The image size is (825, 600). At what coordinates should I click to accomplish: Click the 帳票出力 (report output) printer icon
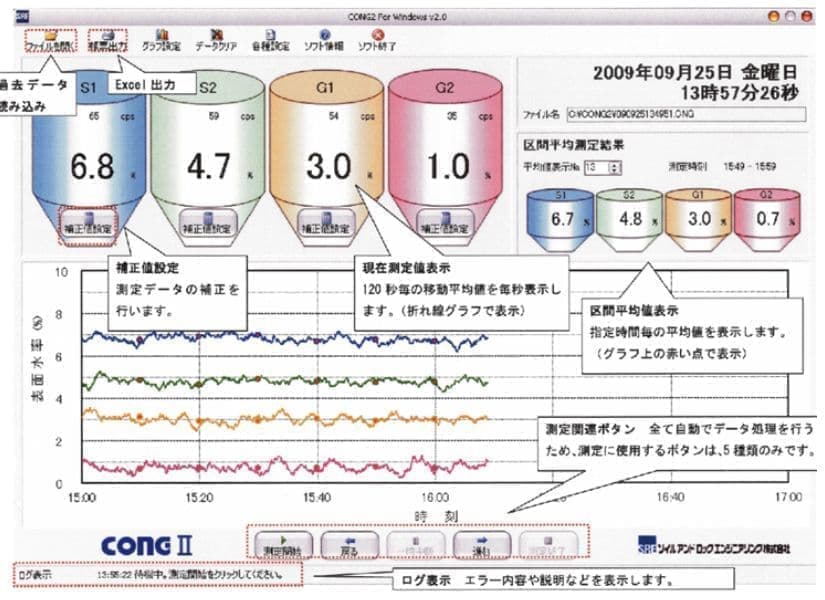coord(107,40)
